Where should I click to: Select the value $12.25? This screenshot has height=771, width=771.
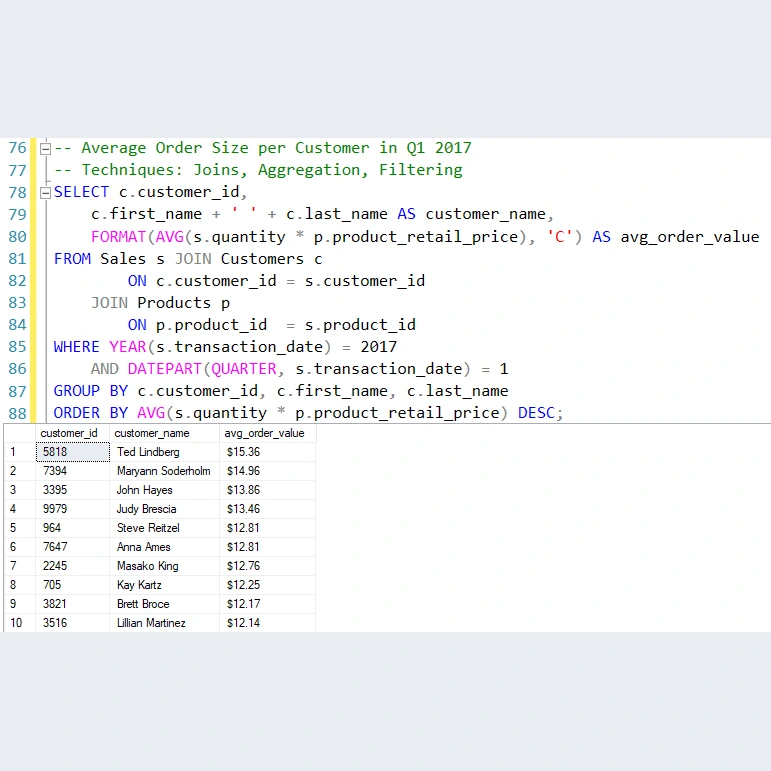point(243,585)
